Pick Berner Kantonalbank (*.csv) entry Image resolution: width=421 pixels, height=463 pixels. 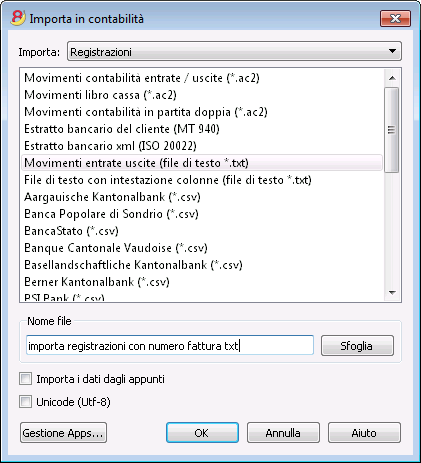(x=97, y=282)
